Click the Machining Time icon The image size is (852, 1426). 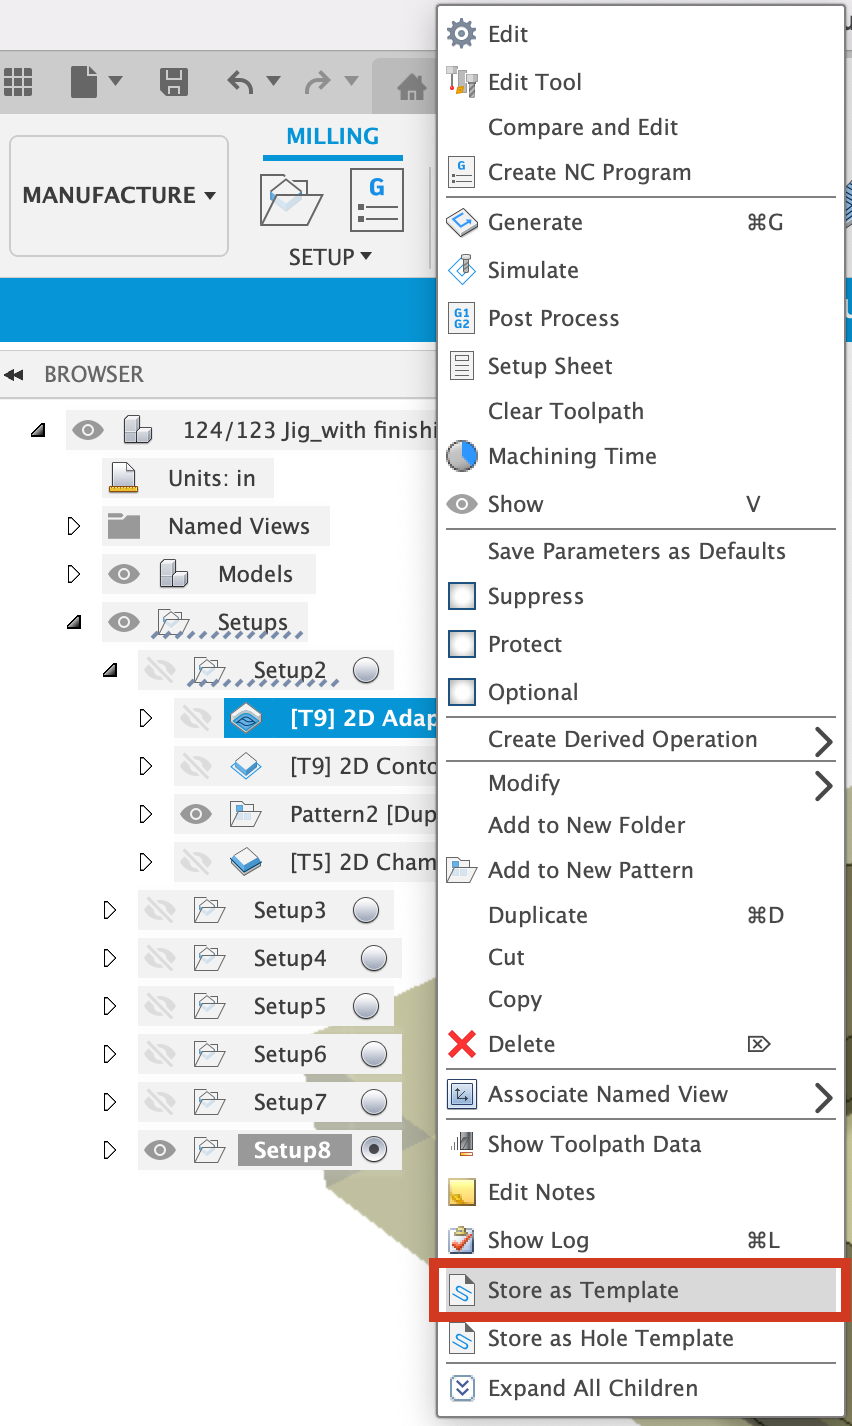[460, 456]
